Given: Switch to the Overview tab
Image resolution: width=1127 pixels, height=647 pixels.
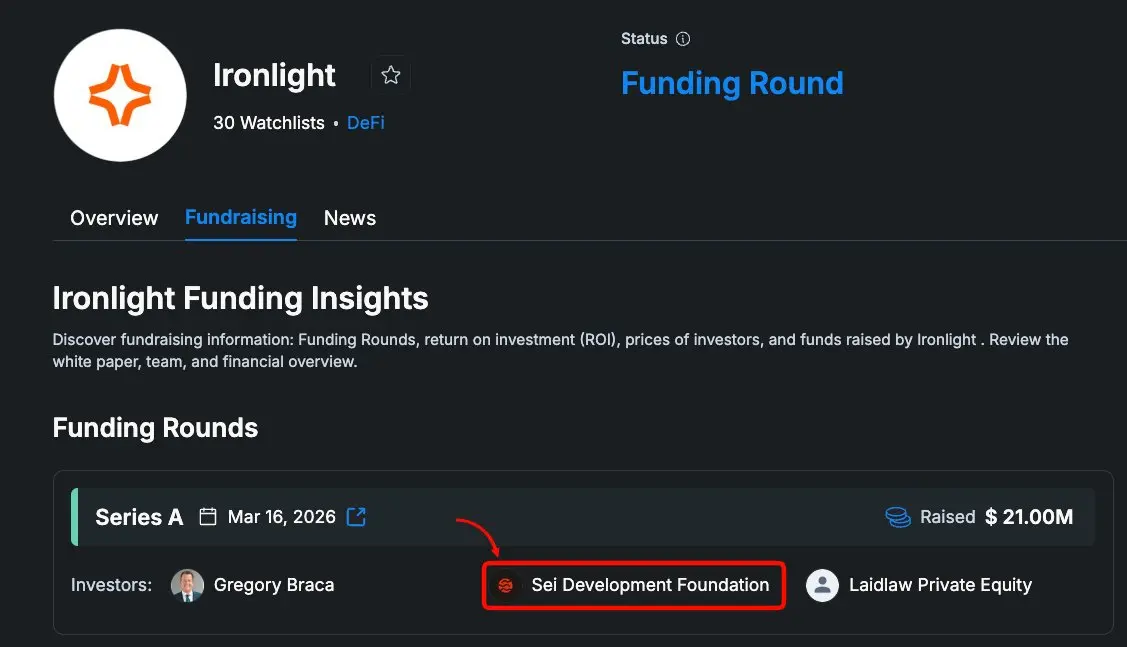Looking at the screenshot, I should coord(114,218).
